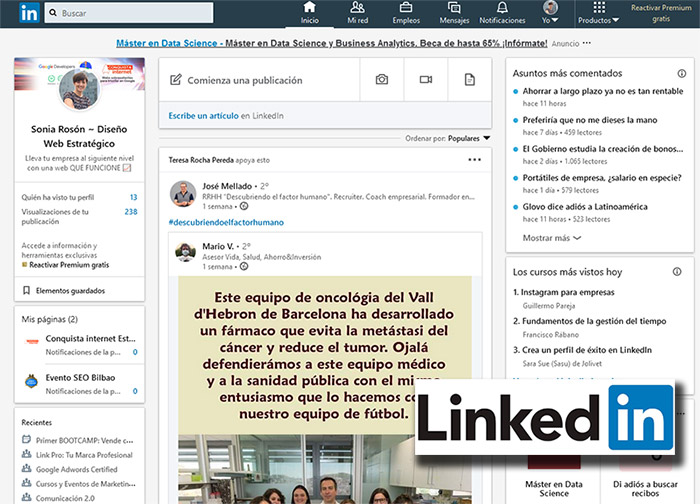Open the news item Glovo dice adiós a Latinoamérica
The image size is (700, 504).
585,207
